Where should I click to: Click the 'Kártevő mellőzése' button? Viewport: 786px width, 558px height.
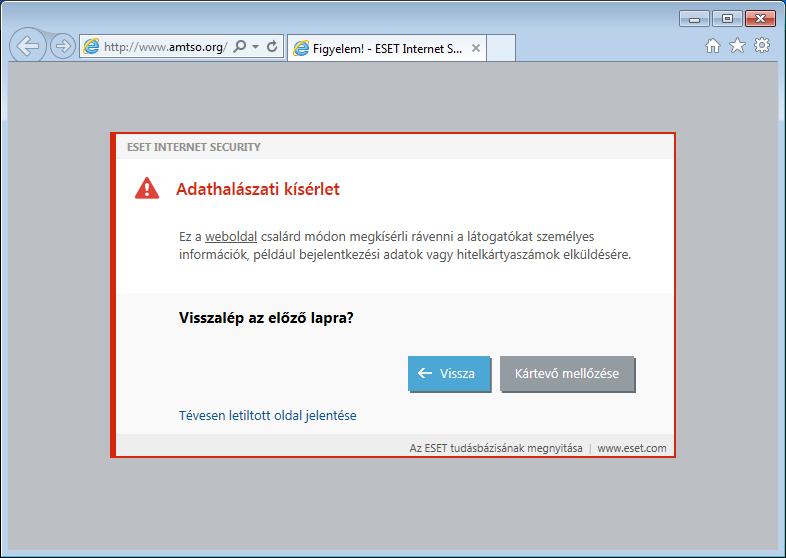coord(567,374)
